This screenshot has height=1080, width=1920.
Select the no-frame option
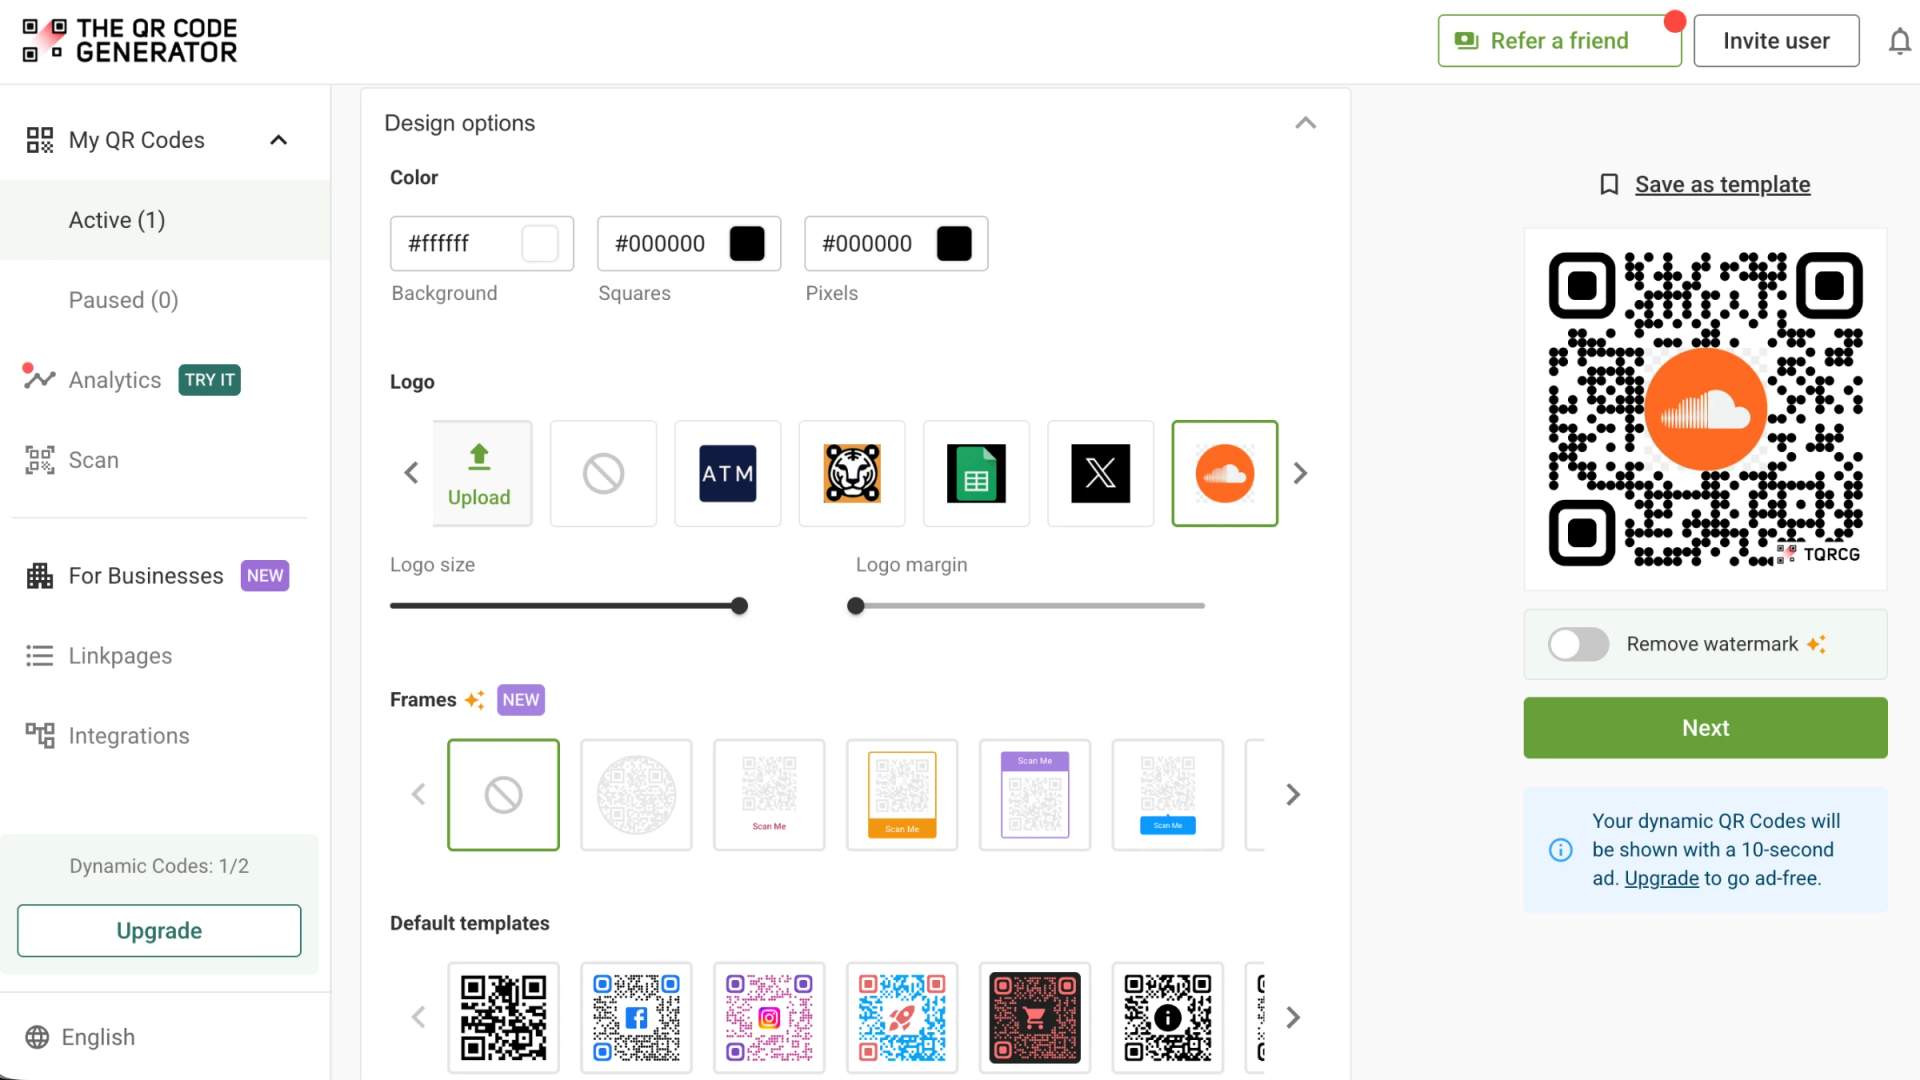point(503,795)
